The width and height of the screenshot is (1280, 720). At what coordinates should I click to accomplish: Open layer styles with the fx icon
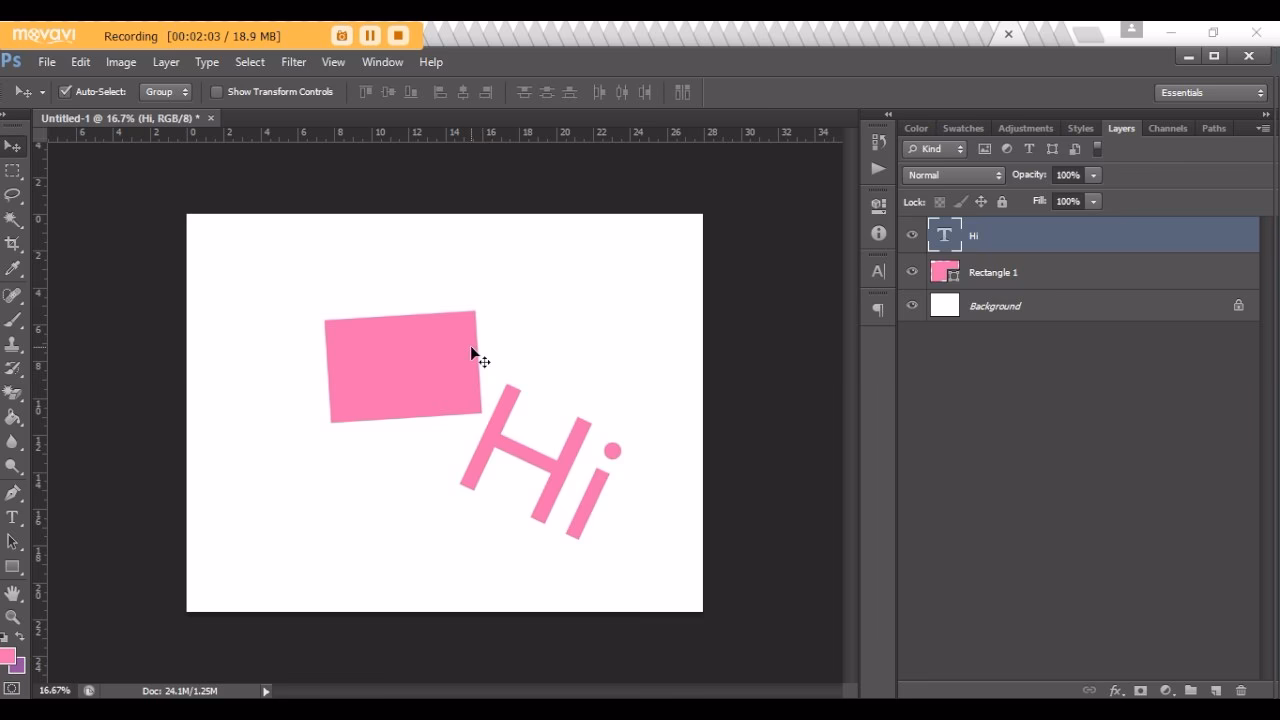click(1115, 690)
